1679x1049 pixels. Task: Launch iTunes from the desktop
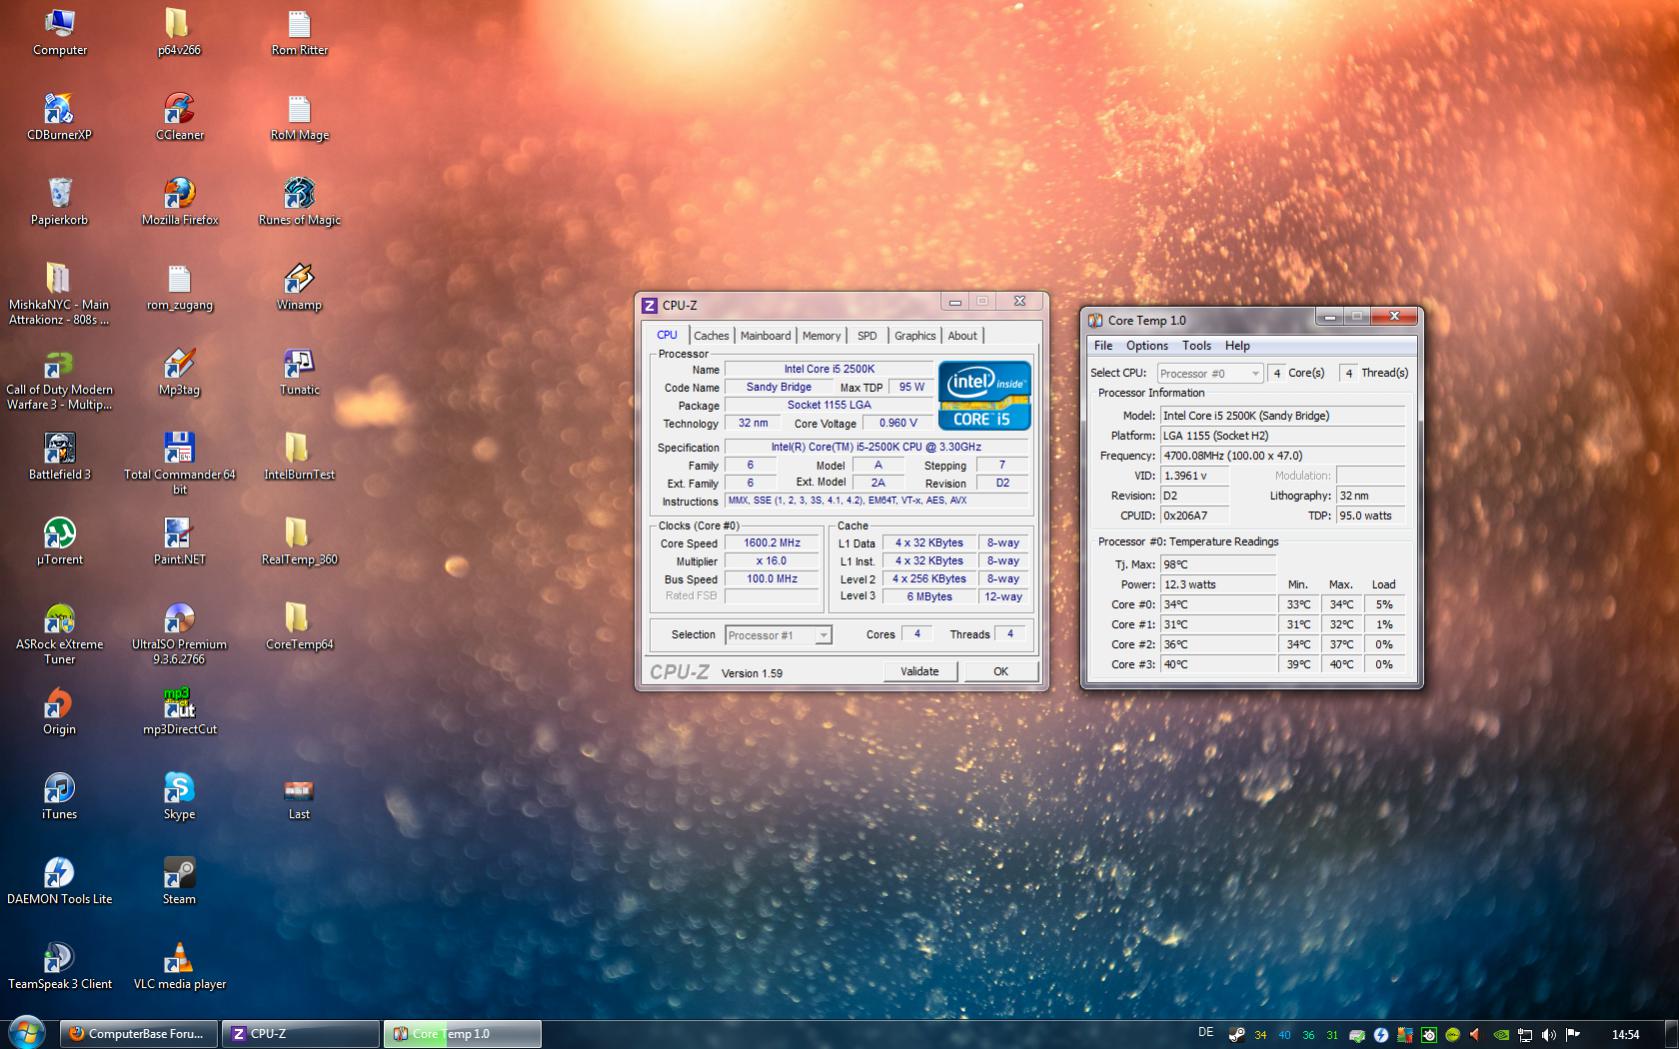(60, 797)
